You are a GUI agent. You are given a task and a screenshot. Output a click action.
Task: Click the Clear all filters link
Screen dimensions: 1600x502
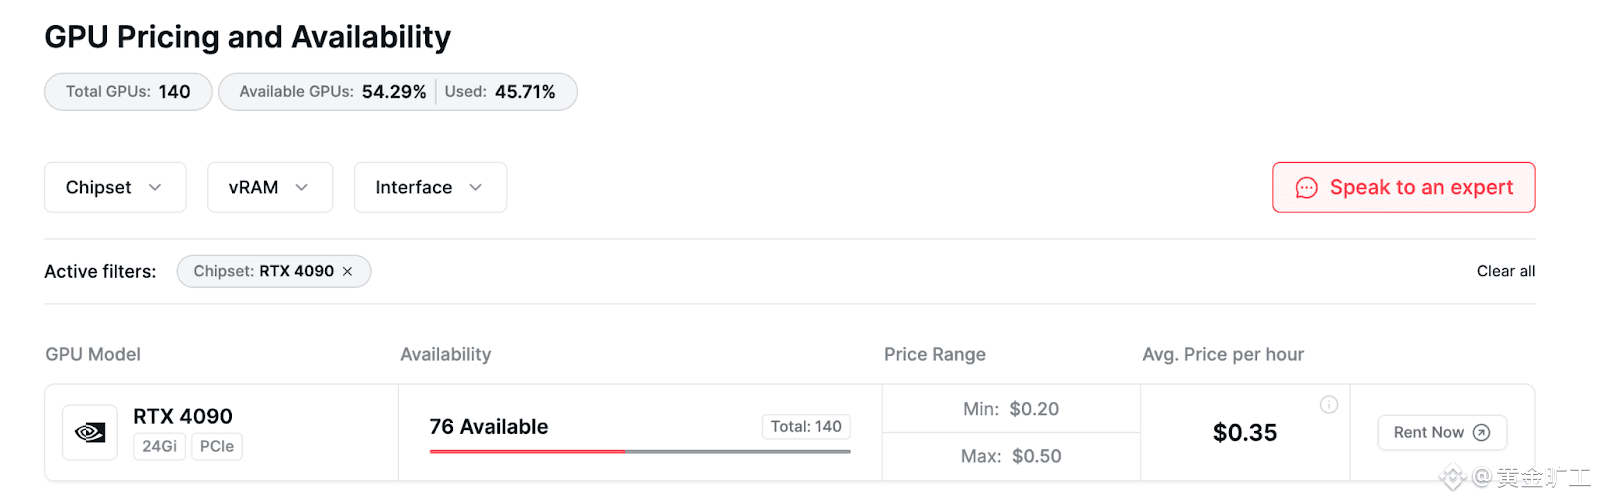[1506, 271]
